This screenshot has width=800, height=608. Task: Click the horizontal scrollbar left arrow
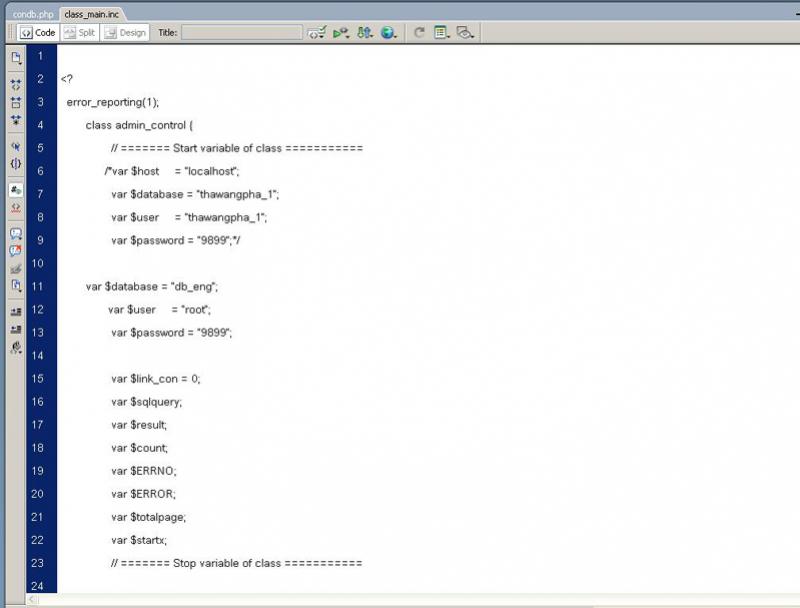(x=32, y=599)
